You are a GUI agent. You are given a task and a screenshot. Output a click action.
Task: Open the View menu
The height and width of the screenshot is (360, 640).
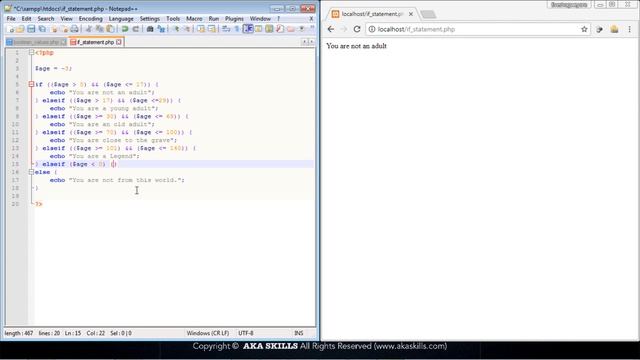(x=66, y=19)
